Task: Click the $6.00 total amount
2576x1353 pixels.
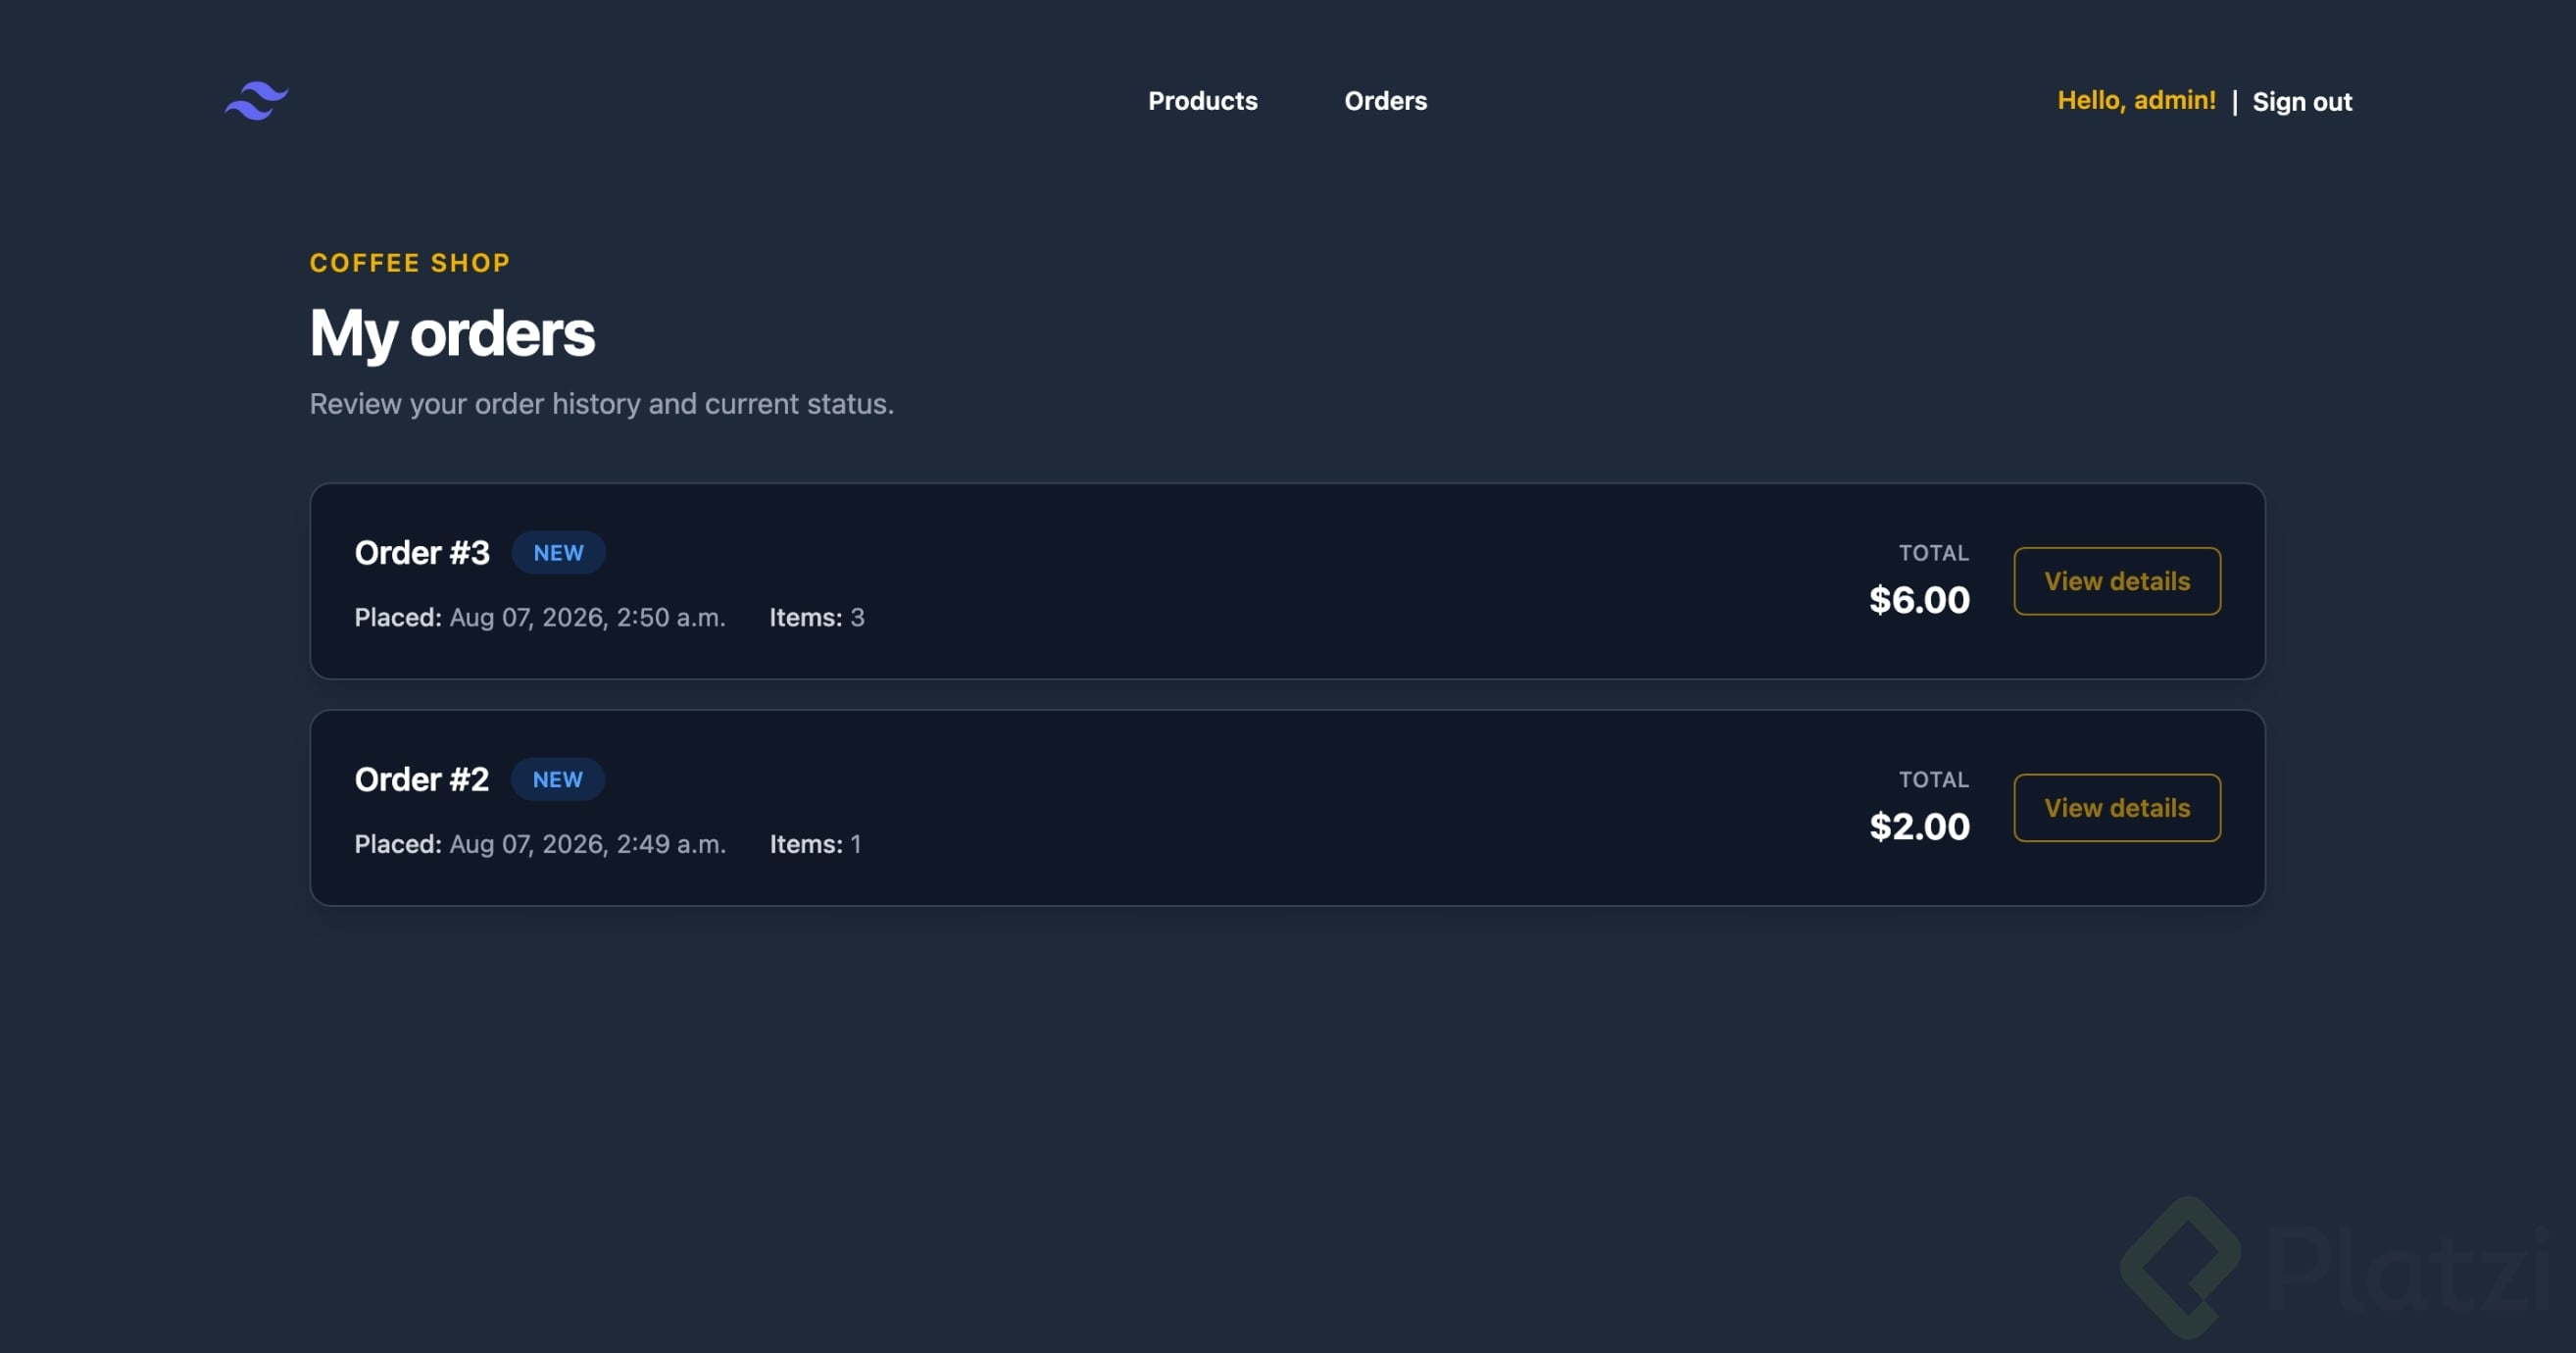Action: click(x=1919, y=600)
